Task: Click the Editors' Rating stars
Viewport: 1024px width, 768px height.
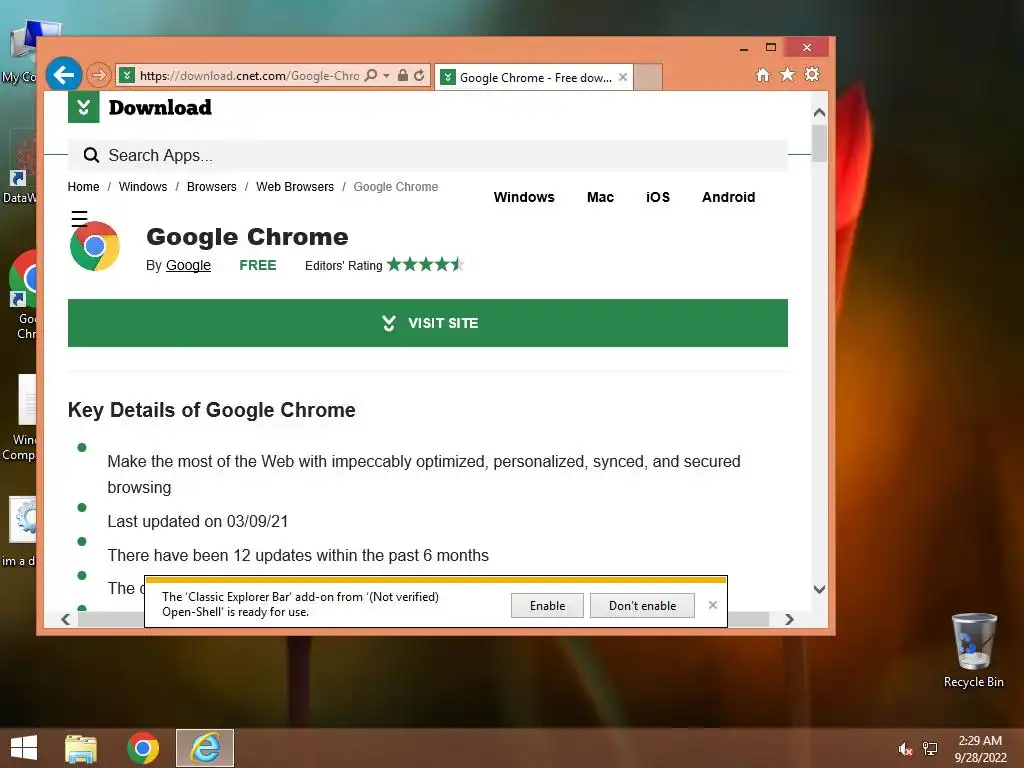Action: (425, 264)
